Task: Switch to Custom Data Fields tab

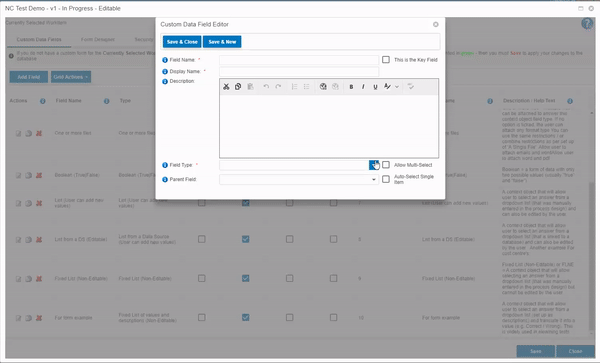Action: (39, 39)
